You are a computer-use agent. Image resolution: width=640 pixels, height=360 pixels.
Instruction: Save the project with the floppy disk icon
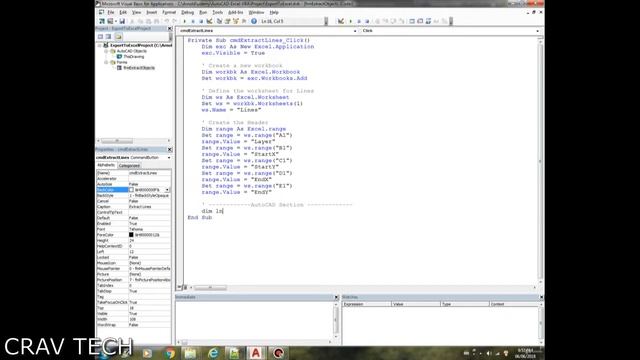(x=122, y=21)
